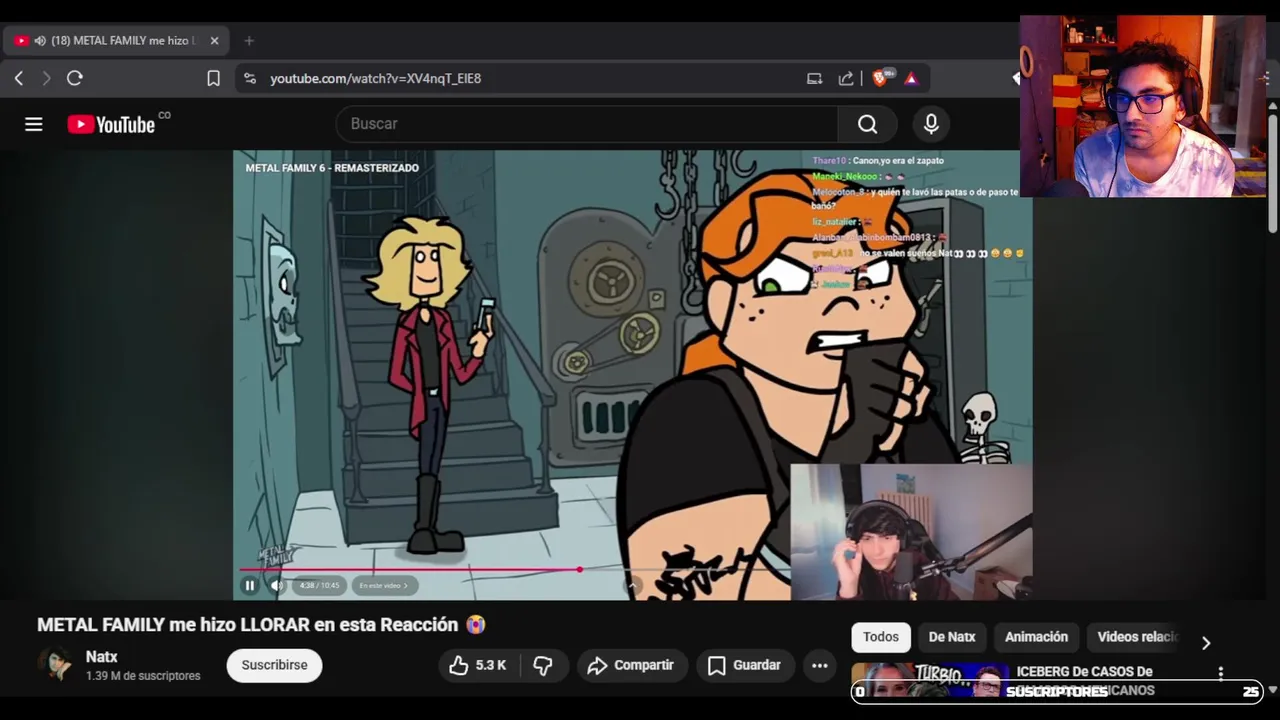The width and height of the screenshot is (1280, 720).
Task: Start voice search with the microphone
Action: click(x=931, y=124)
